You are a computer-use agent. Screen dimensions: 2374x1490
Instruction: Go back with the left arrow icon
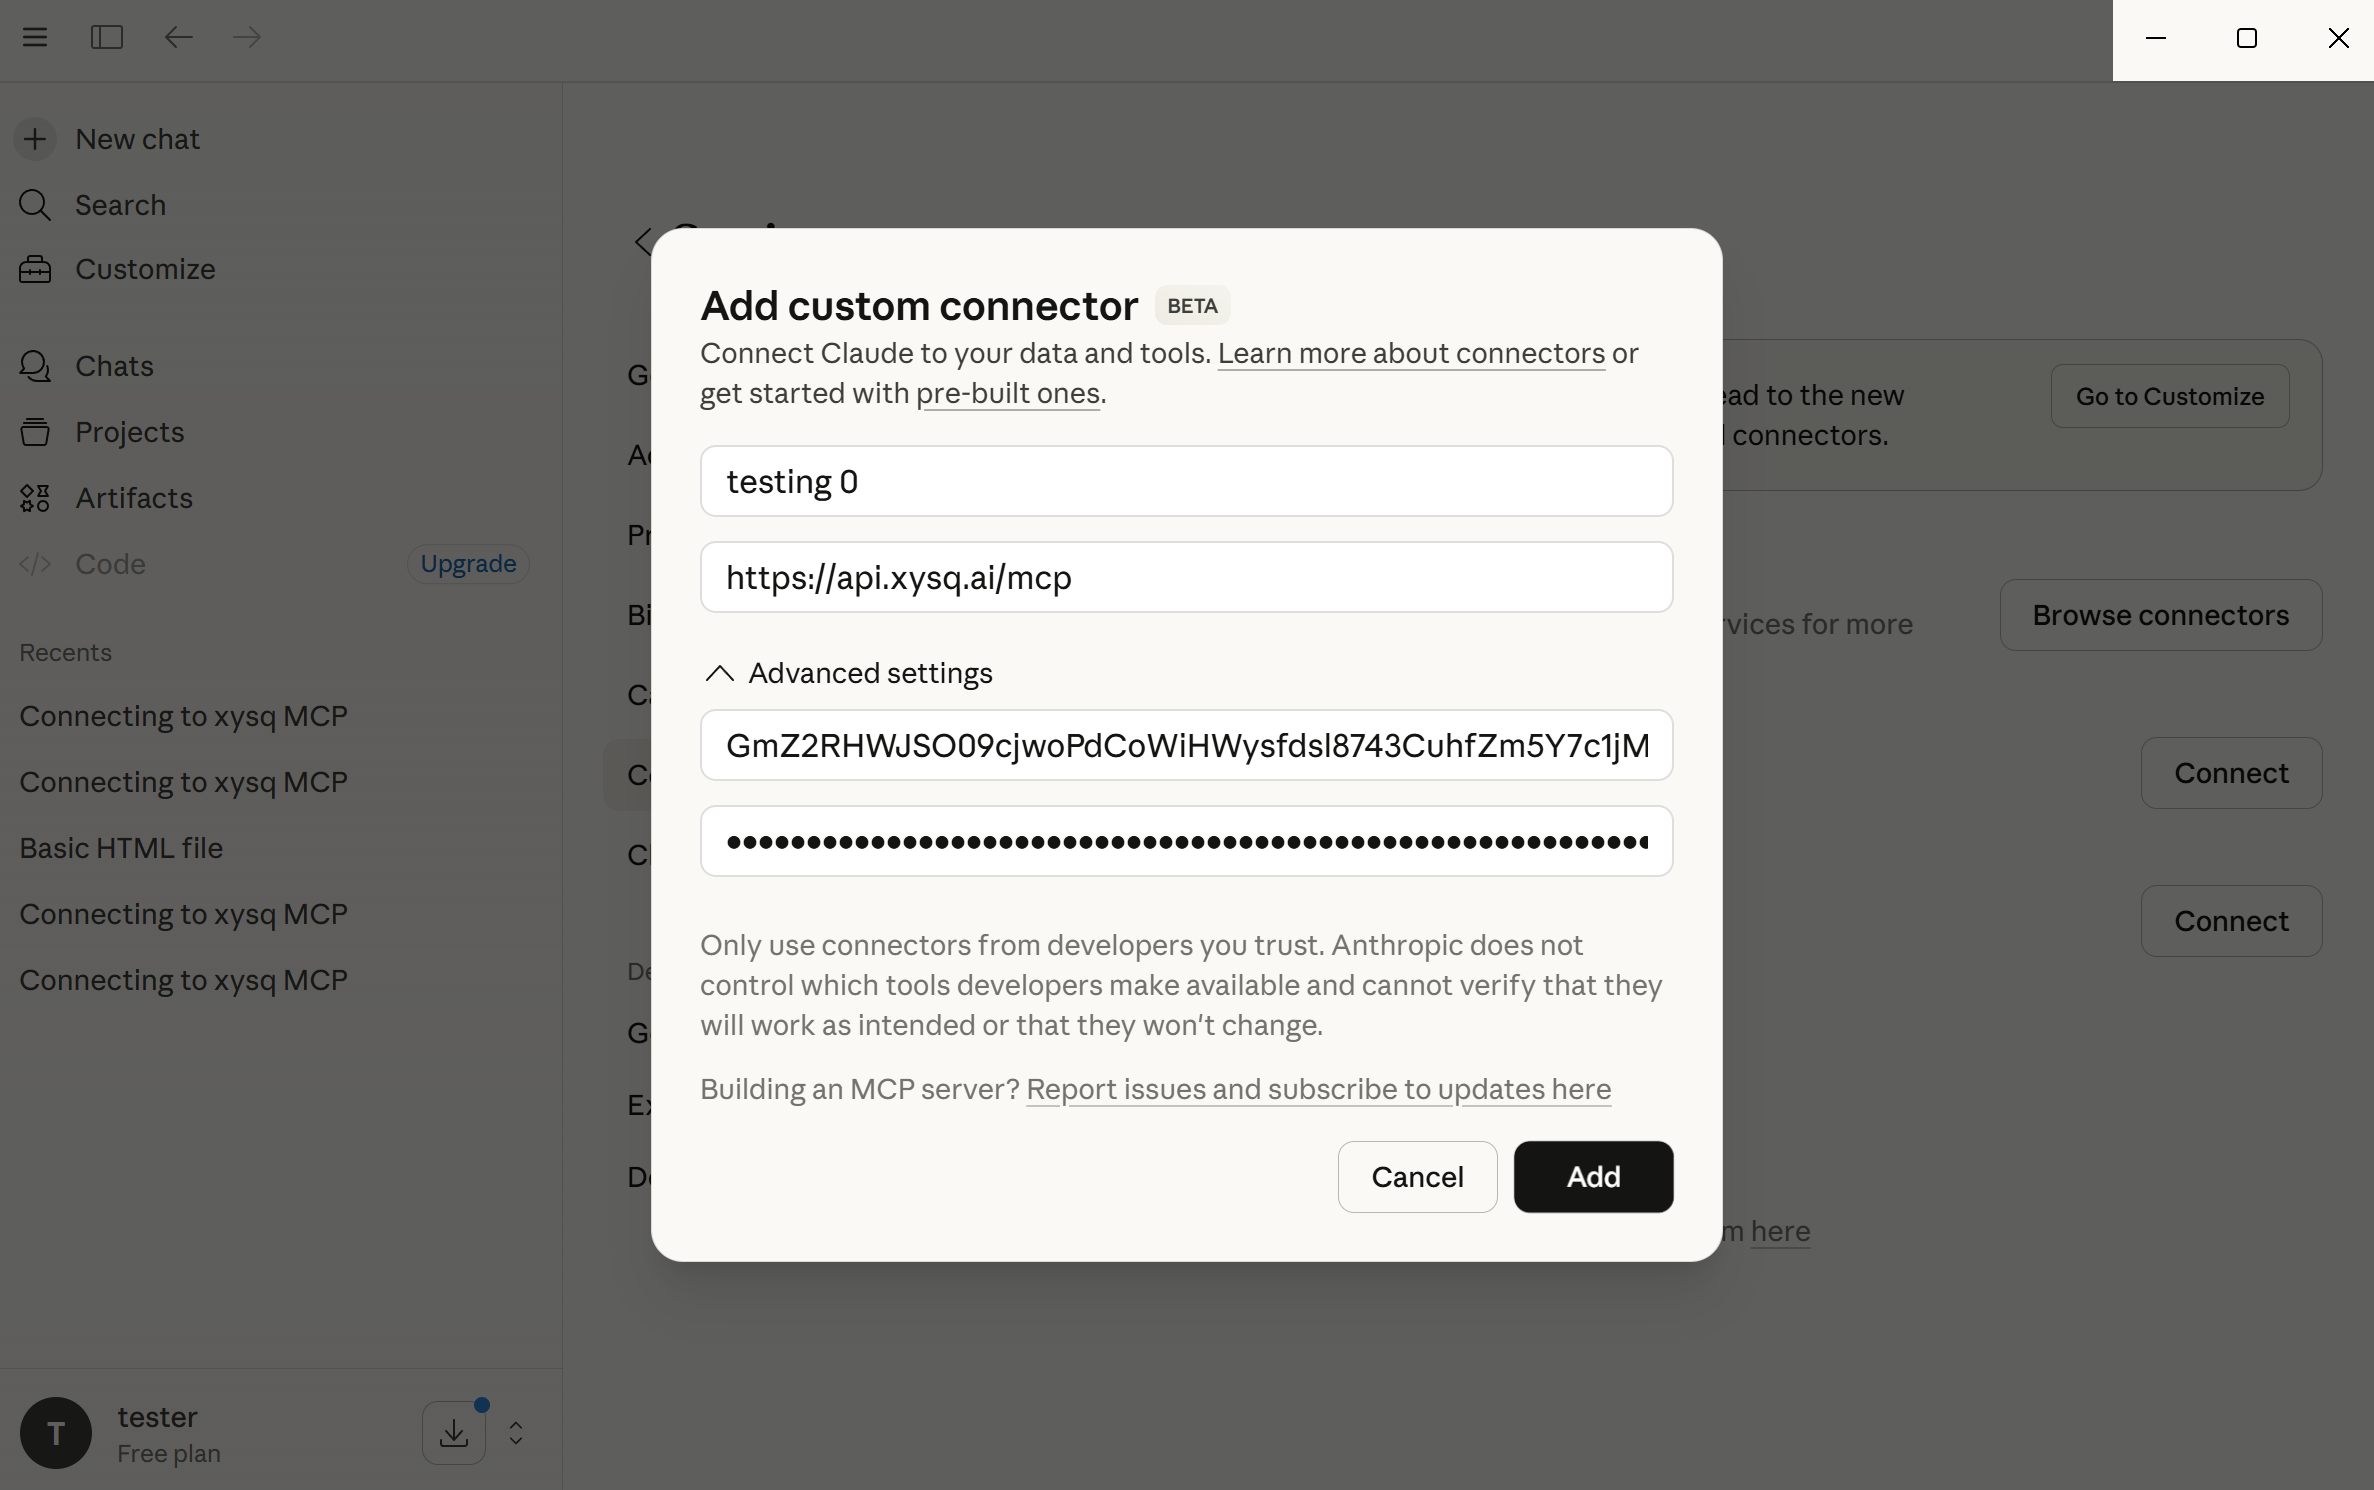tap(178, 37)
